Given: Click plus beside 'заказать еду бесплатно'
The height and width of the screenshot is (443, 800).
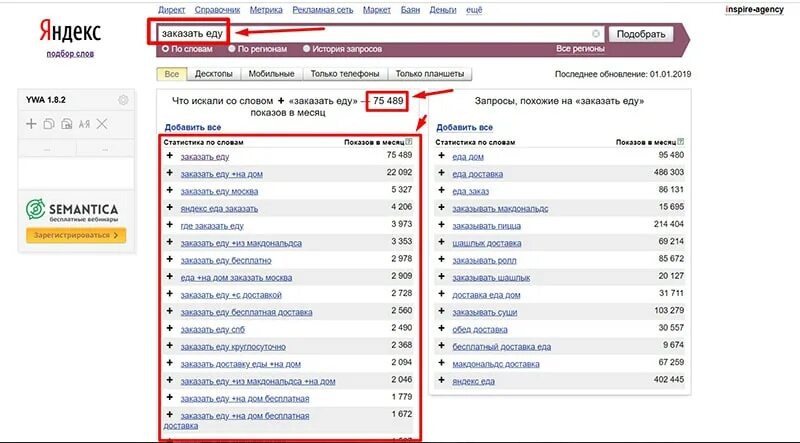Looking at the screenshot, I should [x=170, y=259].
